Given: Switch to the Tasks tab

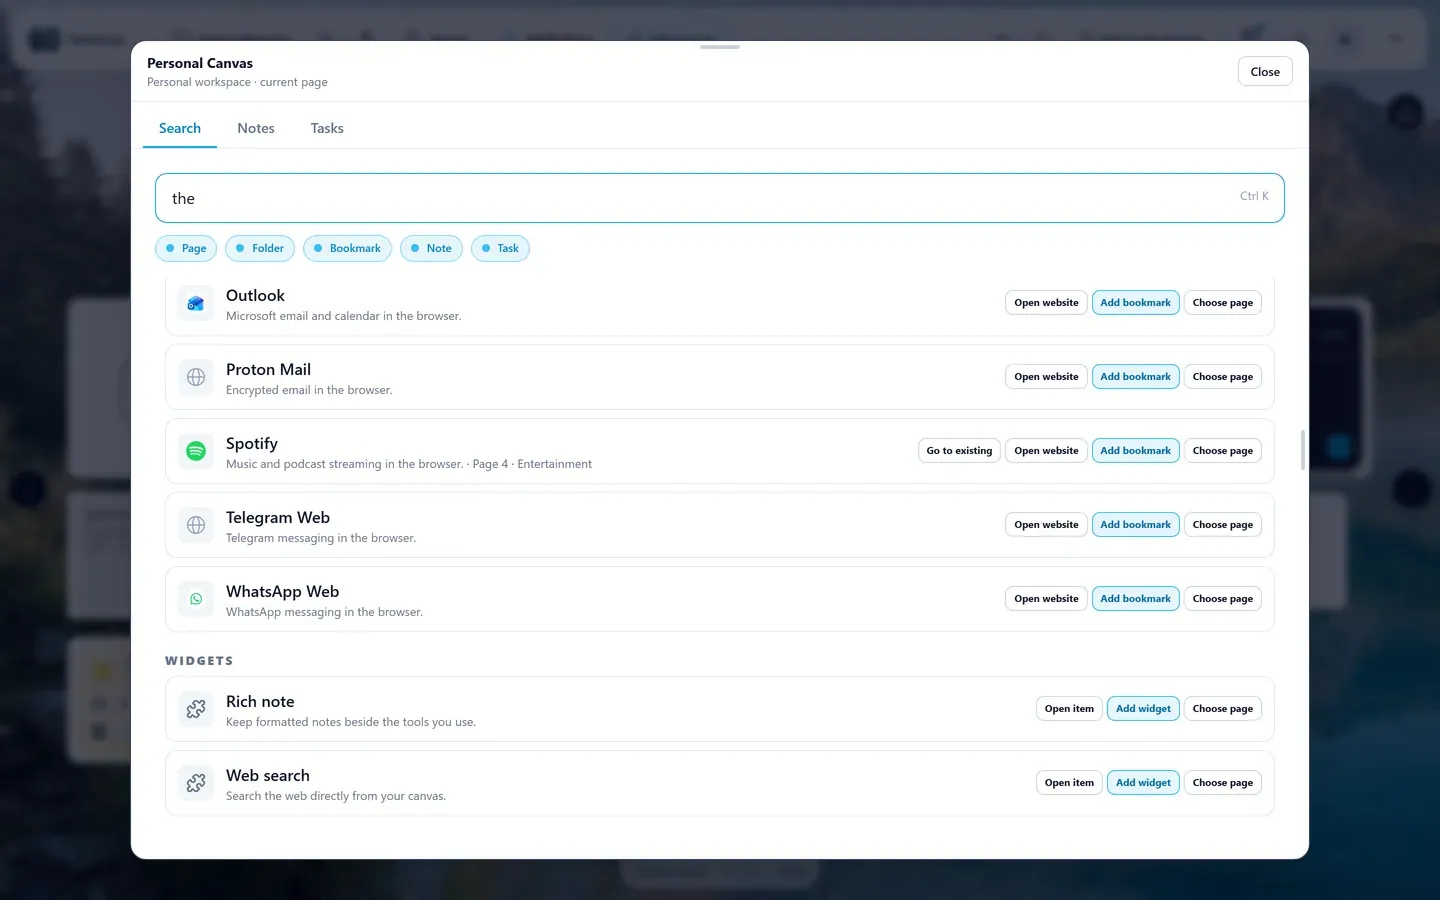Looking at the screenshot, I should 327,128.
